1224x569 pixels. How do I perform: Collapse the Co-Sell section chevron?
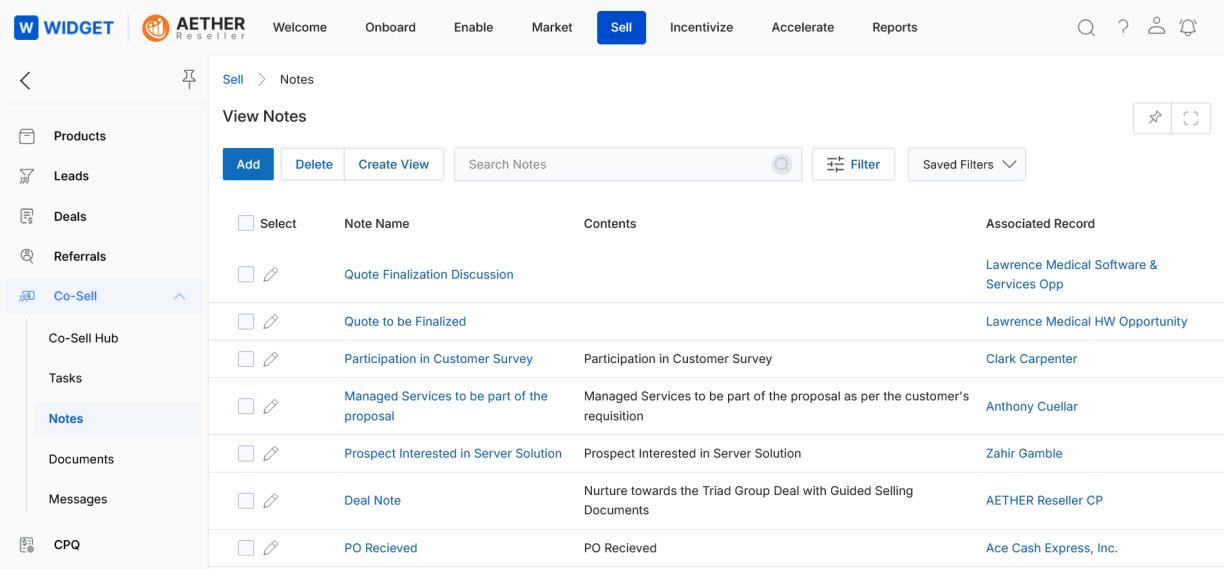[x=180, y=297]
